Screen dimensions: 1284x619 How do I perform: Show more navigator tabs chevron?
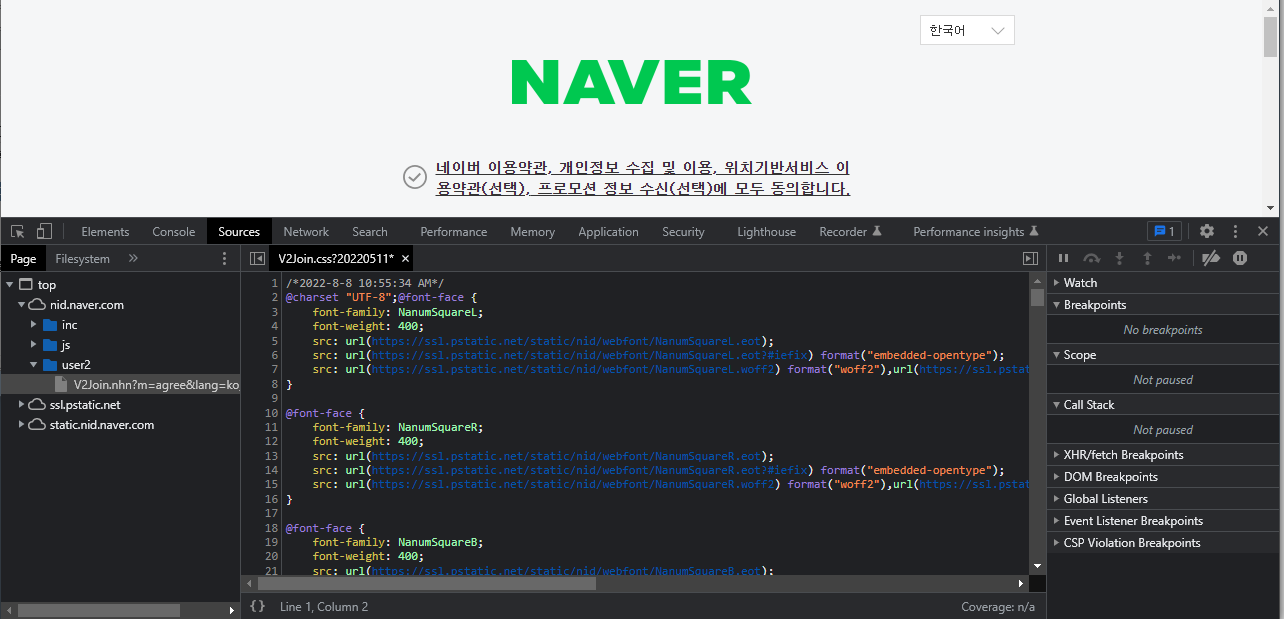coord(133,258)
